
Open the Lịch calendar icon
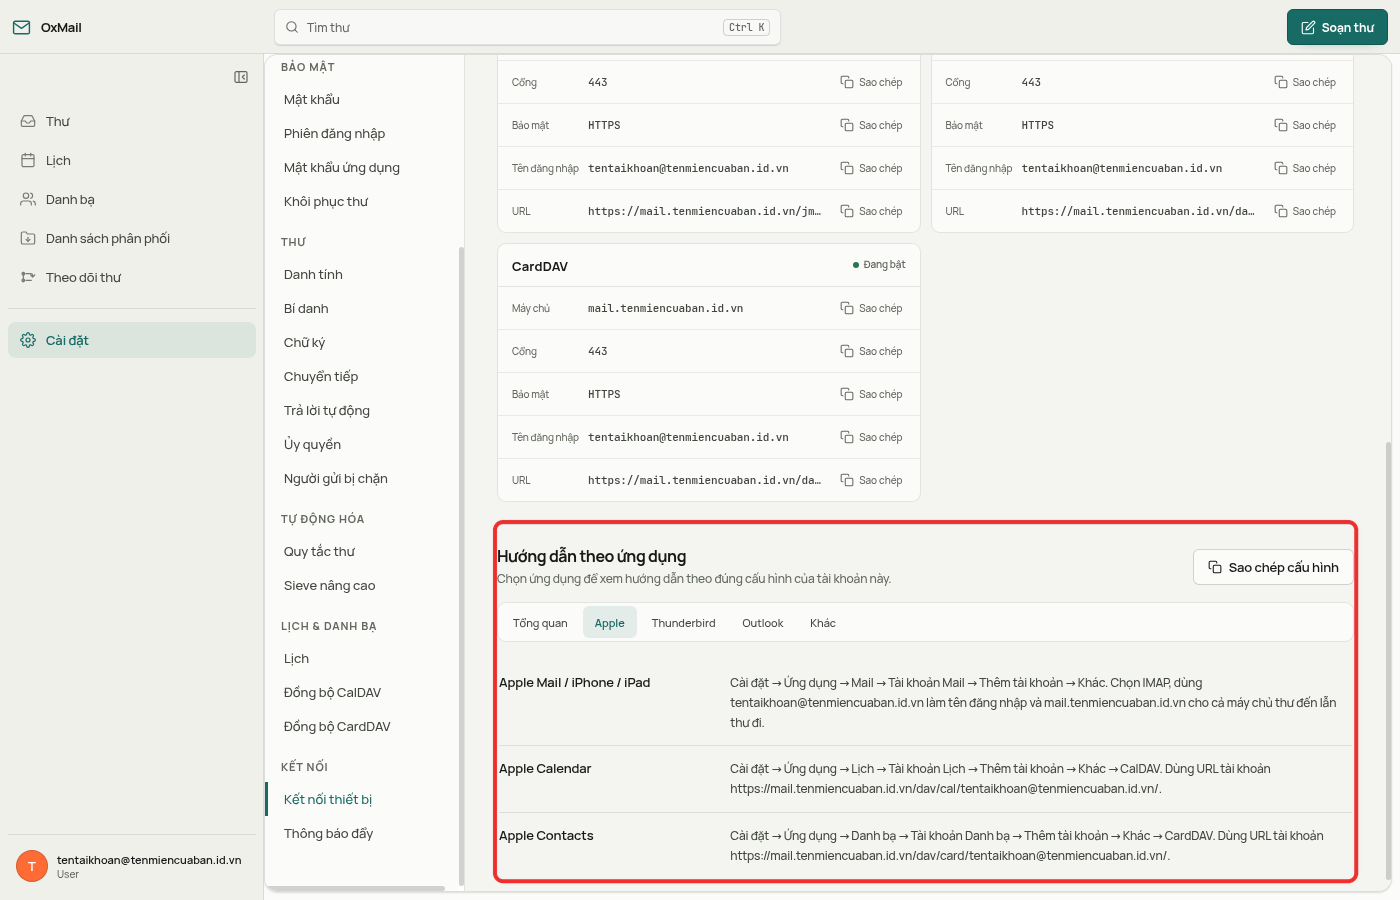coord(28,160)
